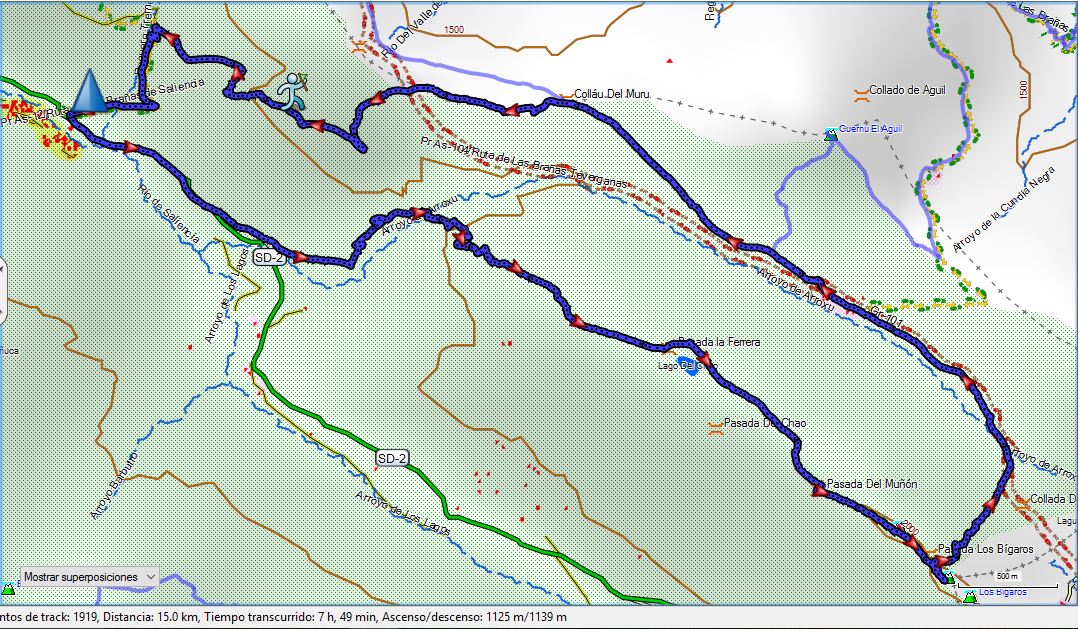Image resolution: width=1078 pixels, height=629 pixels.
Task: Click Ascenso/descenso 1125 m/1139 m status text
Action: point(476,617)
